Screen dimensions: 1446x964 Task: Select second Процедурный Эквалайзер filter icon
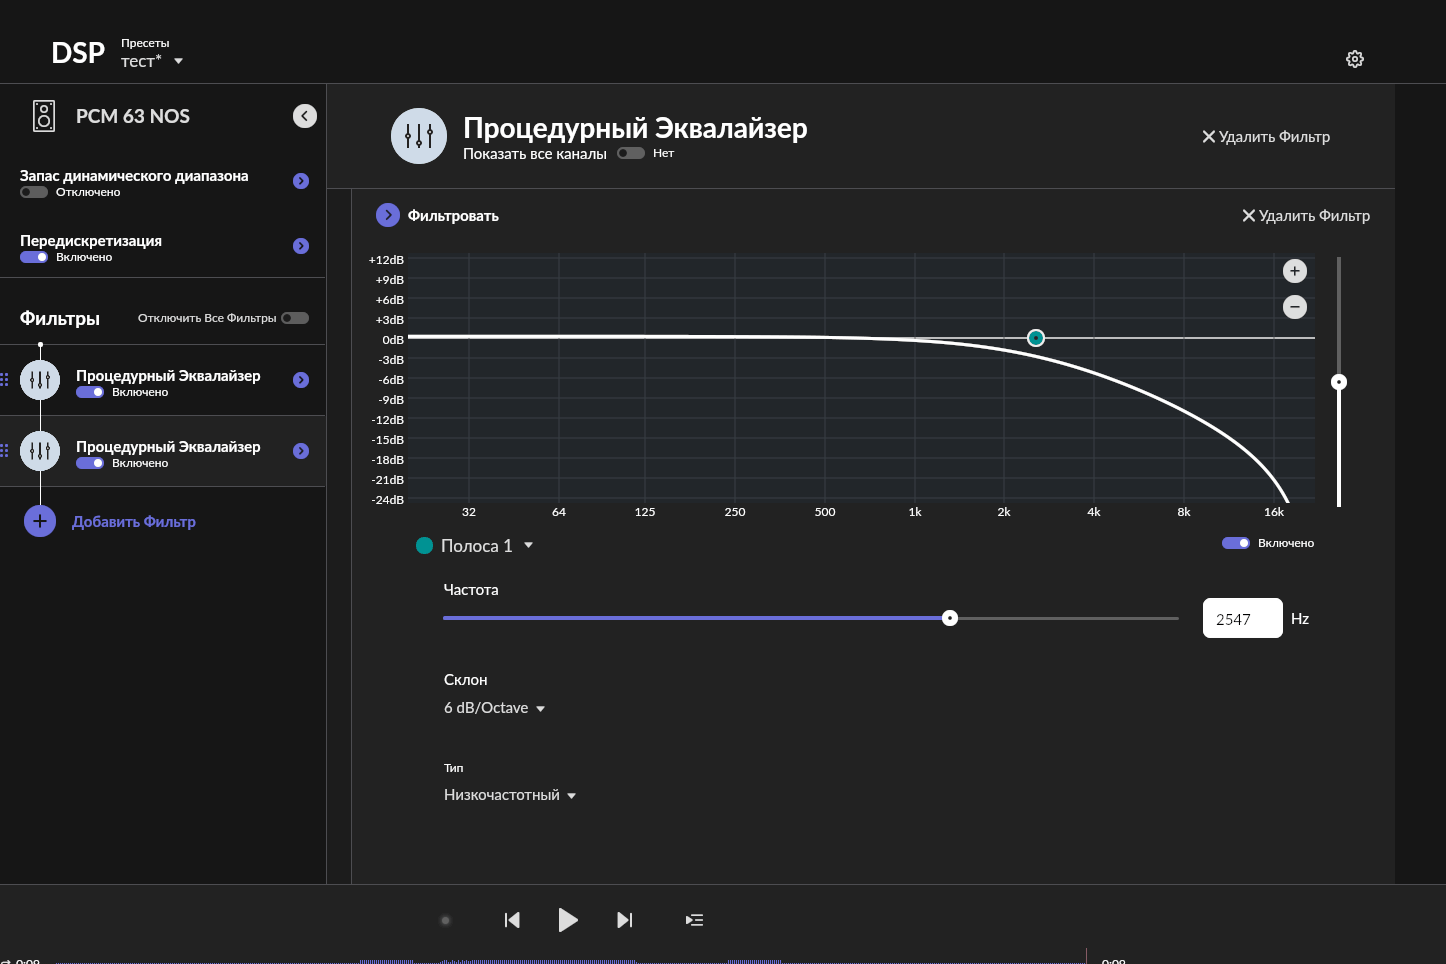[x=40, y=451]
